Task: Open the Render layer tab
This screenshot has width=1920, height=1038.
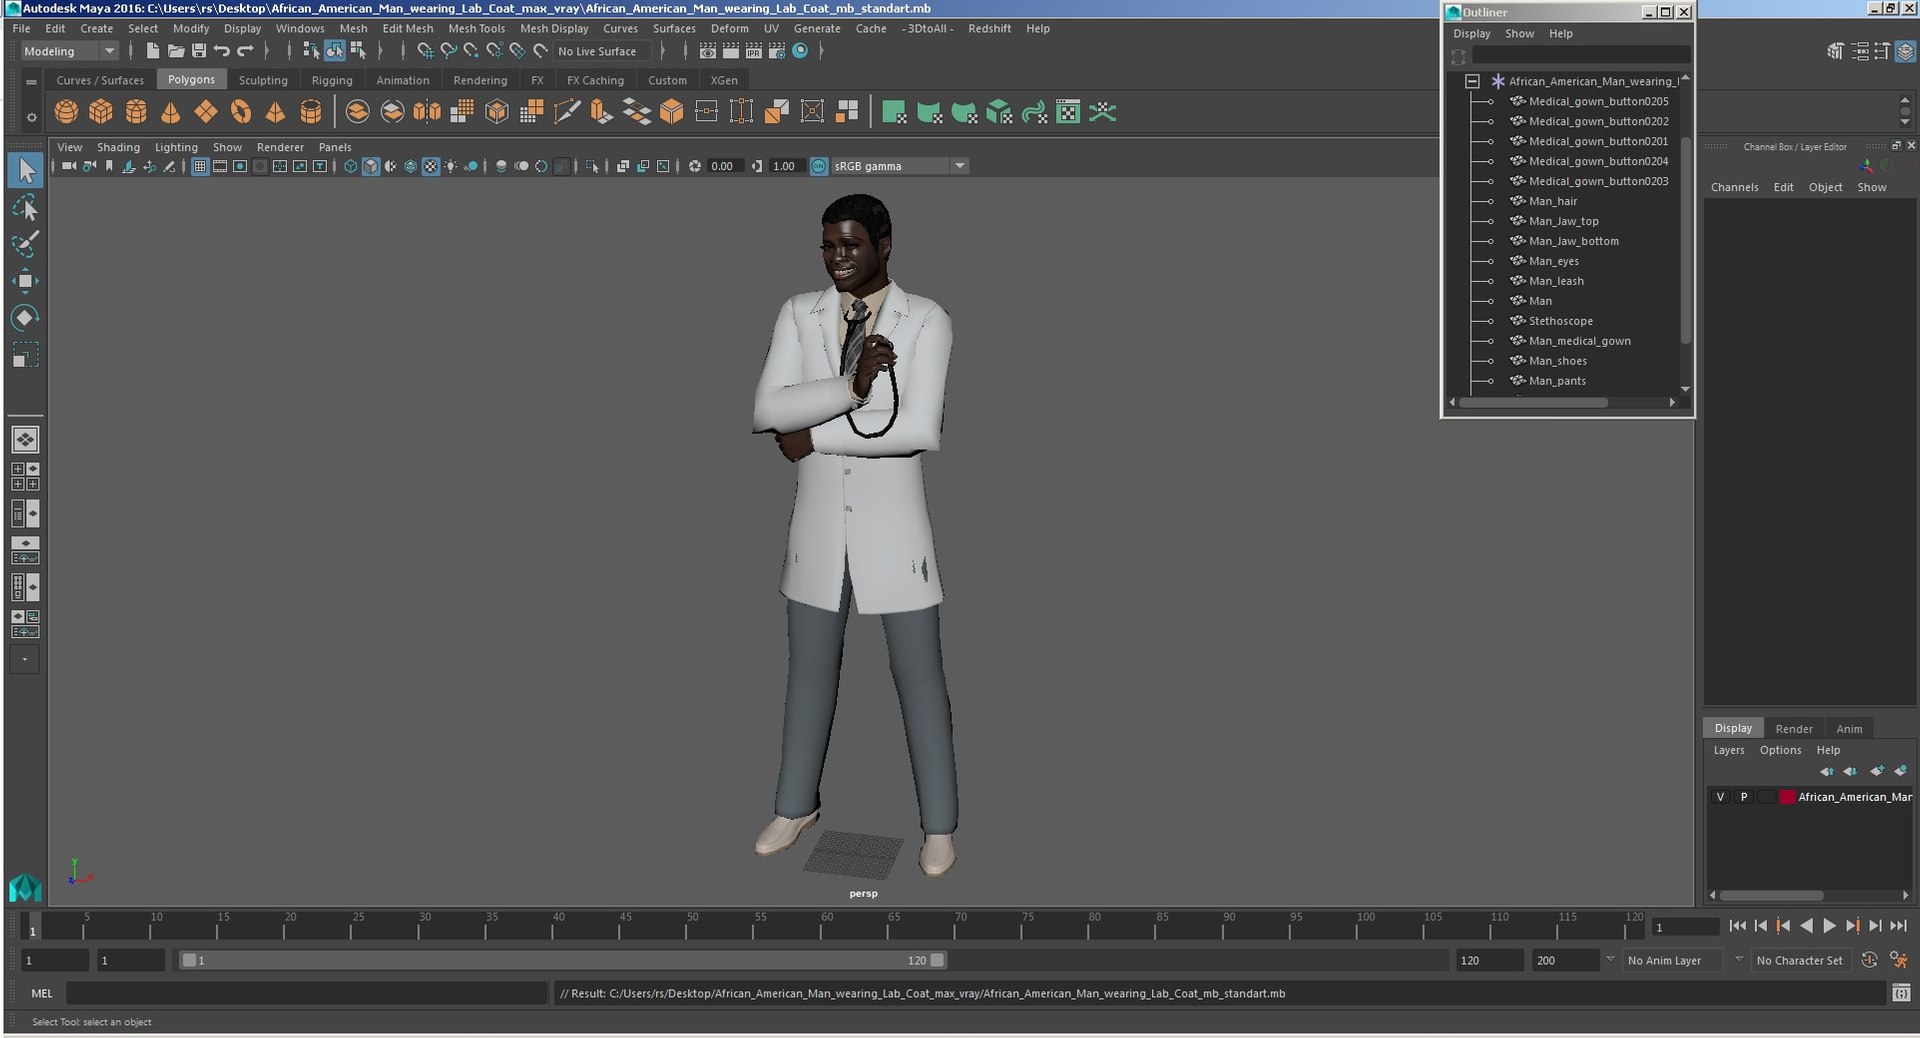Action: pyautogui.click(x=1793, y=728)
